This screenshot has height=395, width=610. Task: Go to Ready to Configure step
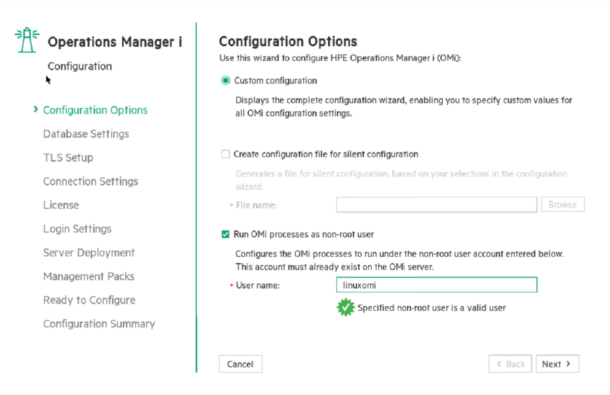pos(89,300)
